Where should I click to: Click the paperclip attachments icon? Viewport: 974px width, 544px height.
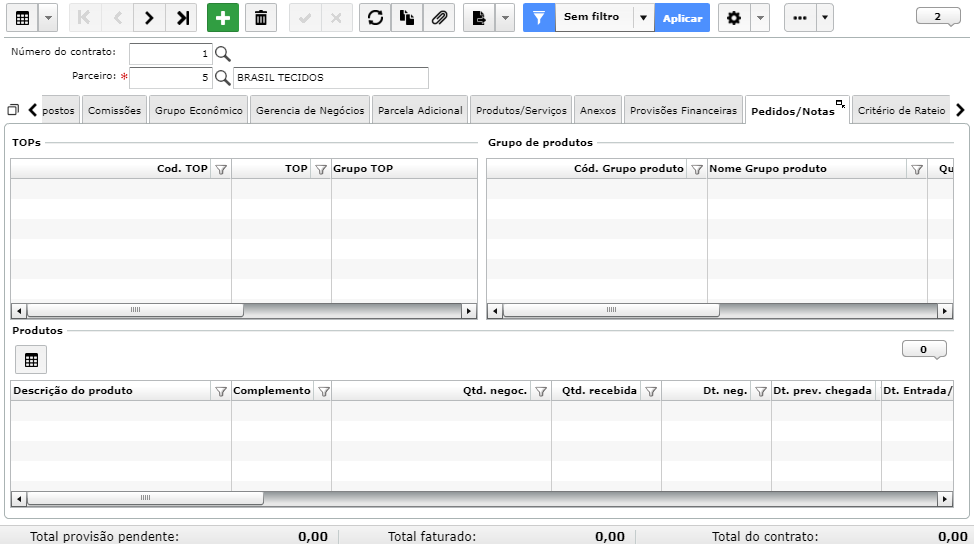coord(439,18)
